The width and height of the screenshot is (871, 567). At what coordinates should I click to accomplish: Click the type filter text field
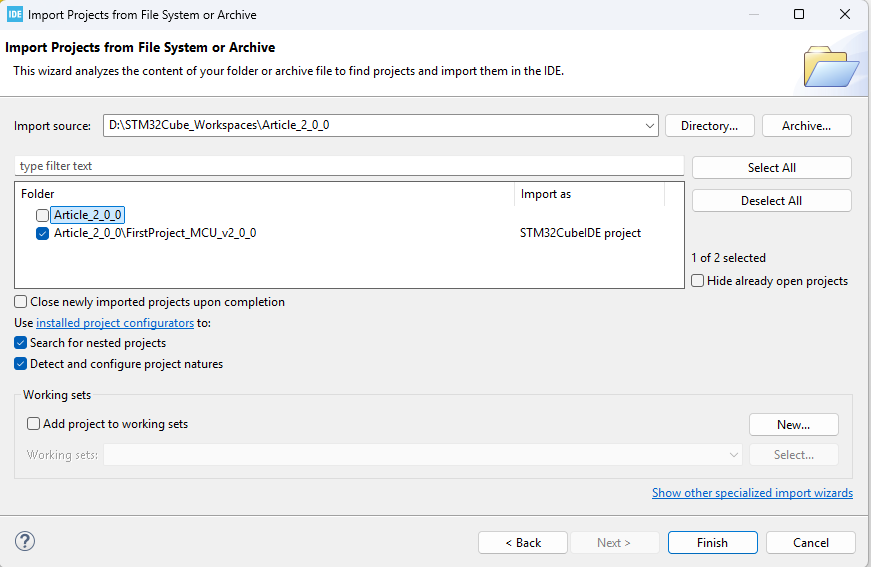tap(348, 166)
